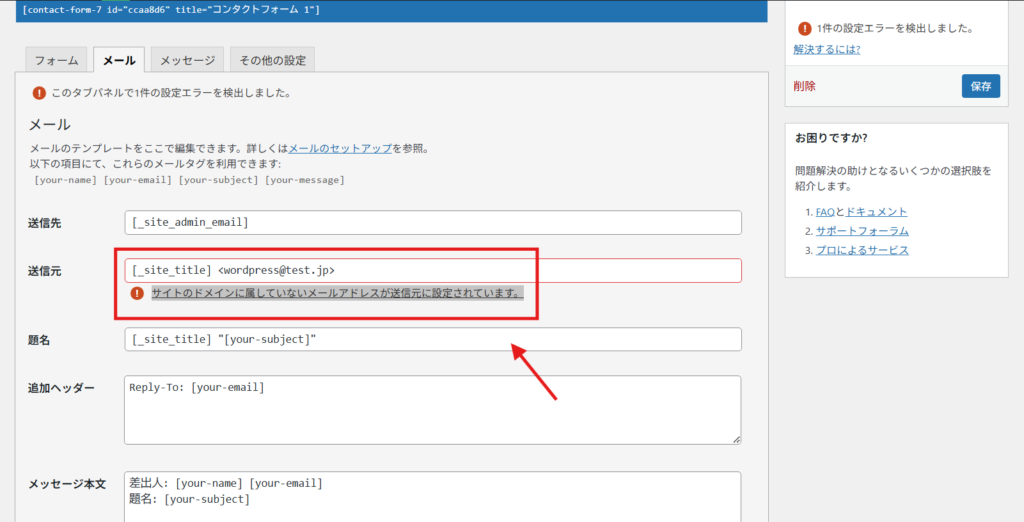Image resolution: width=1024 pixels, height=522 pixels.
Task: Click the 送信元 field label
Action: click(x=44, y=271)
